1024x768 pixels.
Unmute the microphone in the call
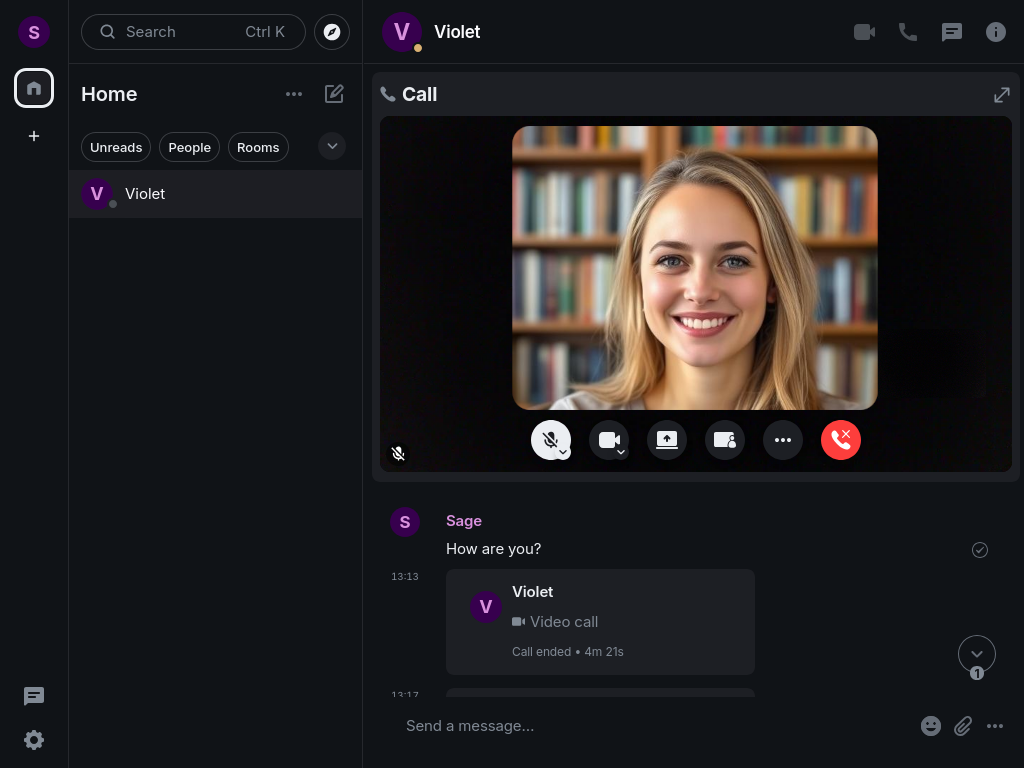(x=550, y=438)
